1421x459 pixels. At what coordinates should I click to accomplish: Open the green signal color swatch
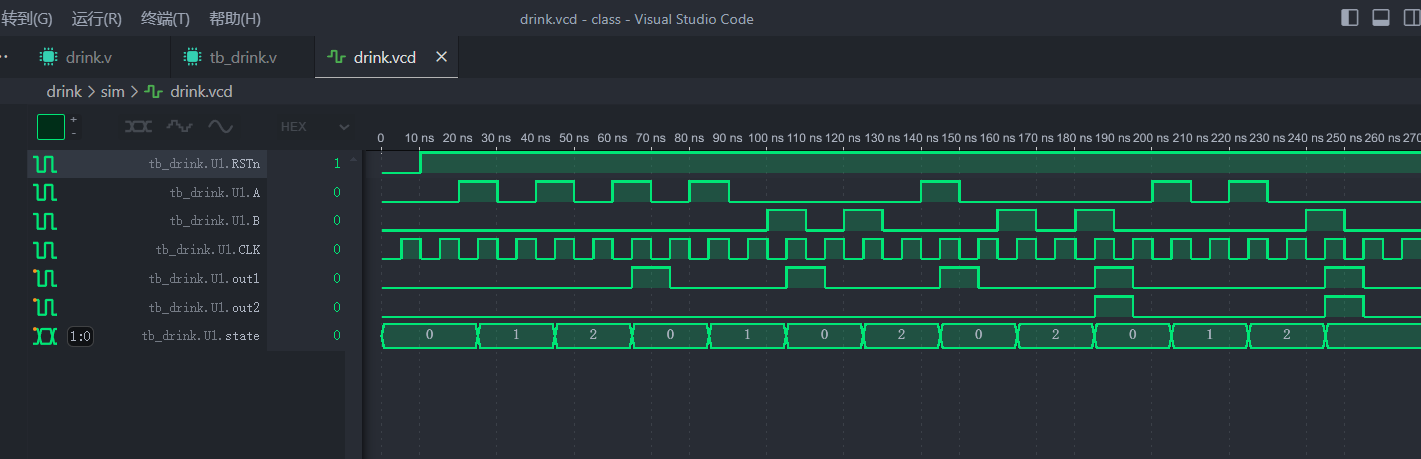(x=51, y=127)
